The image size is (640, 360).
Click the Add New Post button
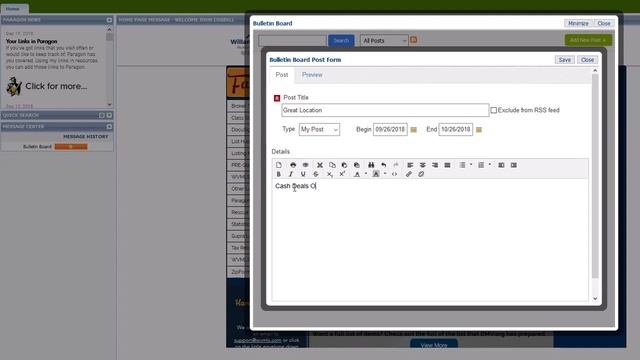(x=588, y=40)
